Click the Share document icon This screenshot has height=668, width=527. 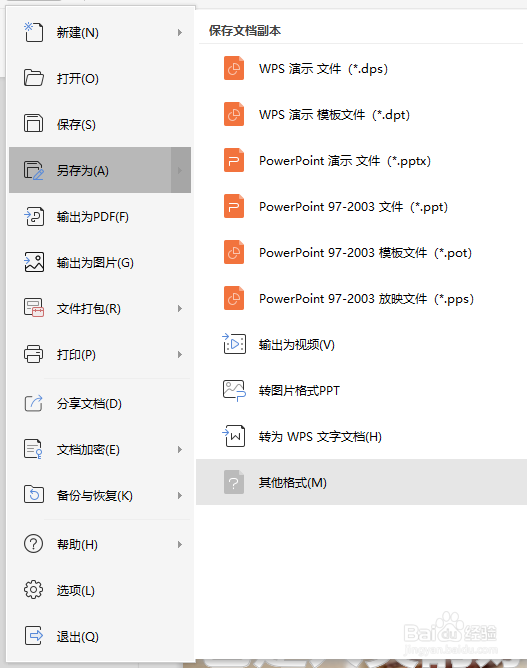click(x=33, y=403)
